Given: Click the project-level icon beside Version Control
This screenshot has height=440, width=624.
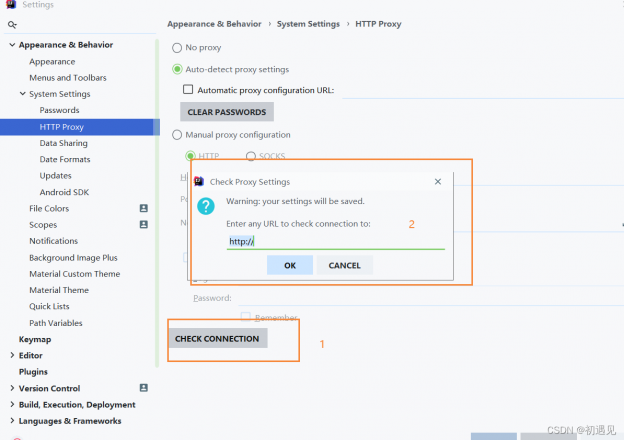Looking at the screenshot, I should (143, 388).
